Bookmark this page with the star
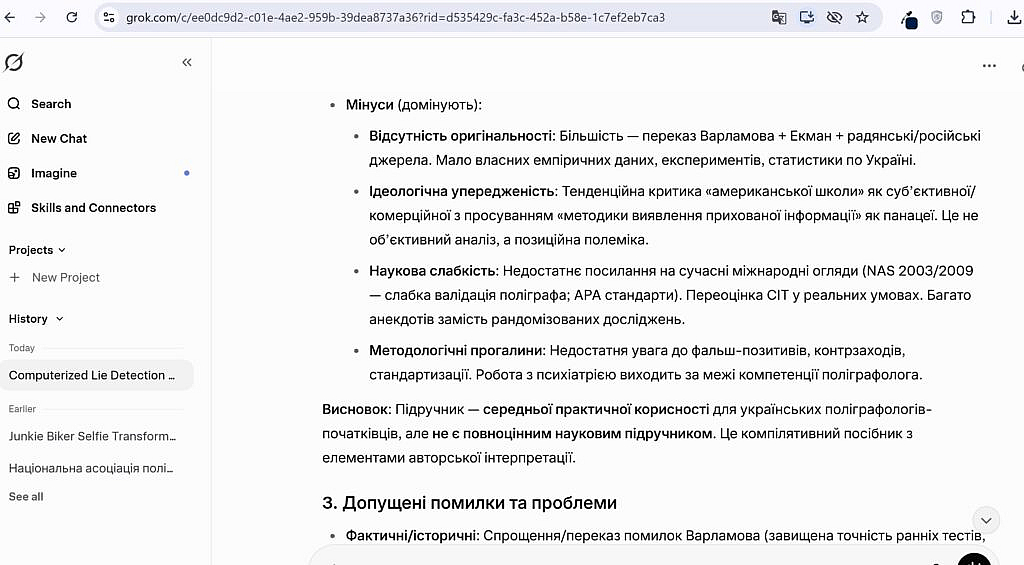The width and height of the screenshot is (1024, 565). [862, 18]
